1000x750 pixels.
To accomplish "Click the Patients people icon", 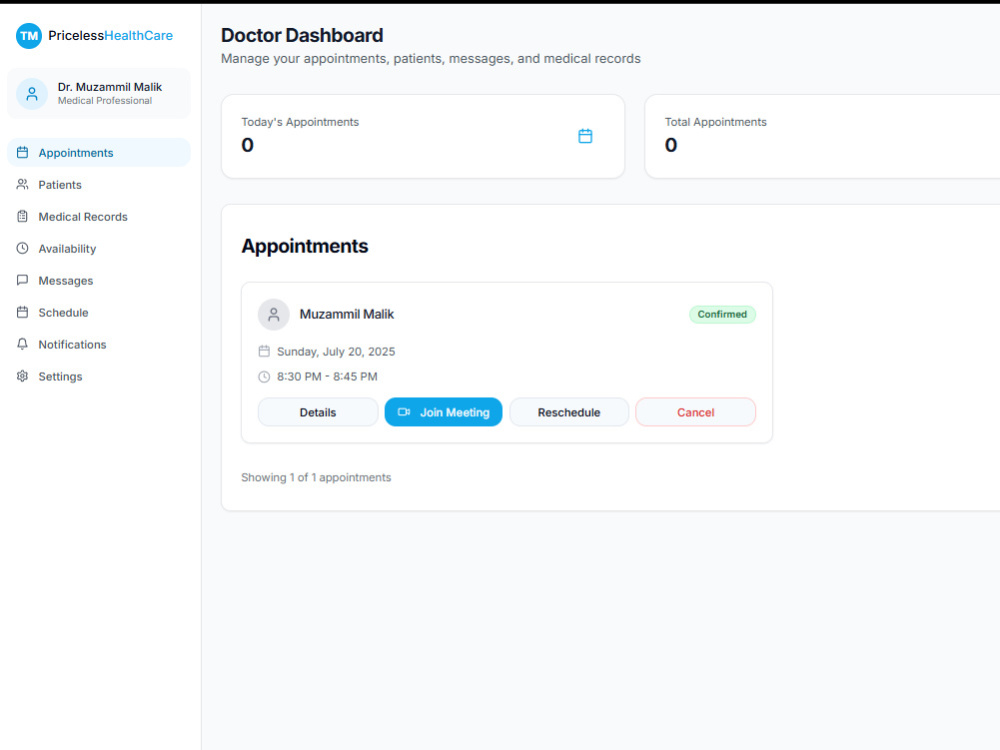I will tap(22, 184).
